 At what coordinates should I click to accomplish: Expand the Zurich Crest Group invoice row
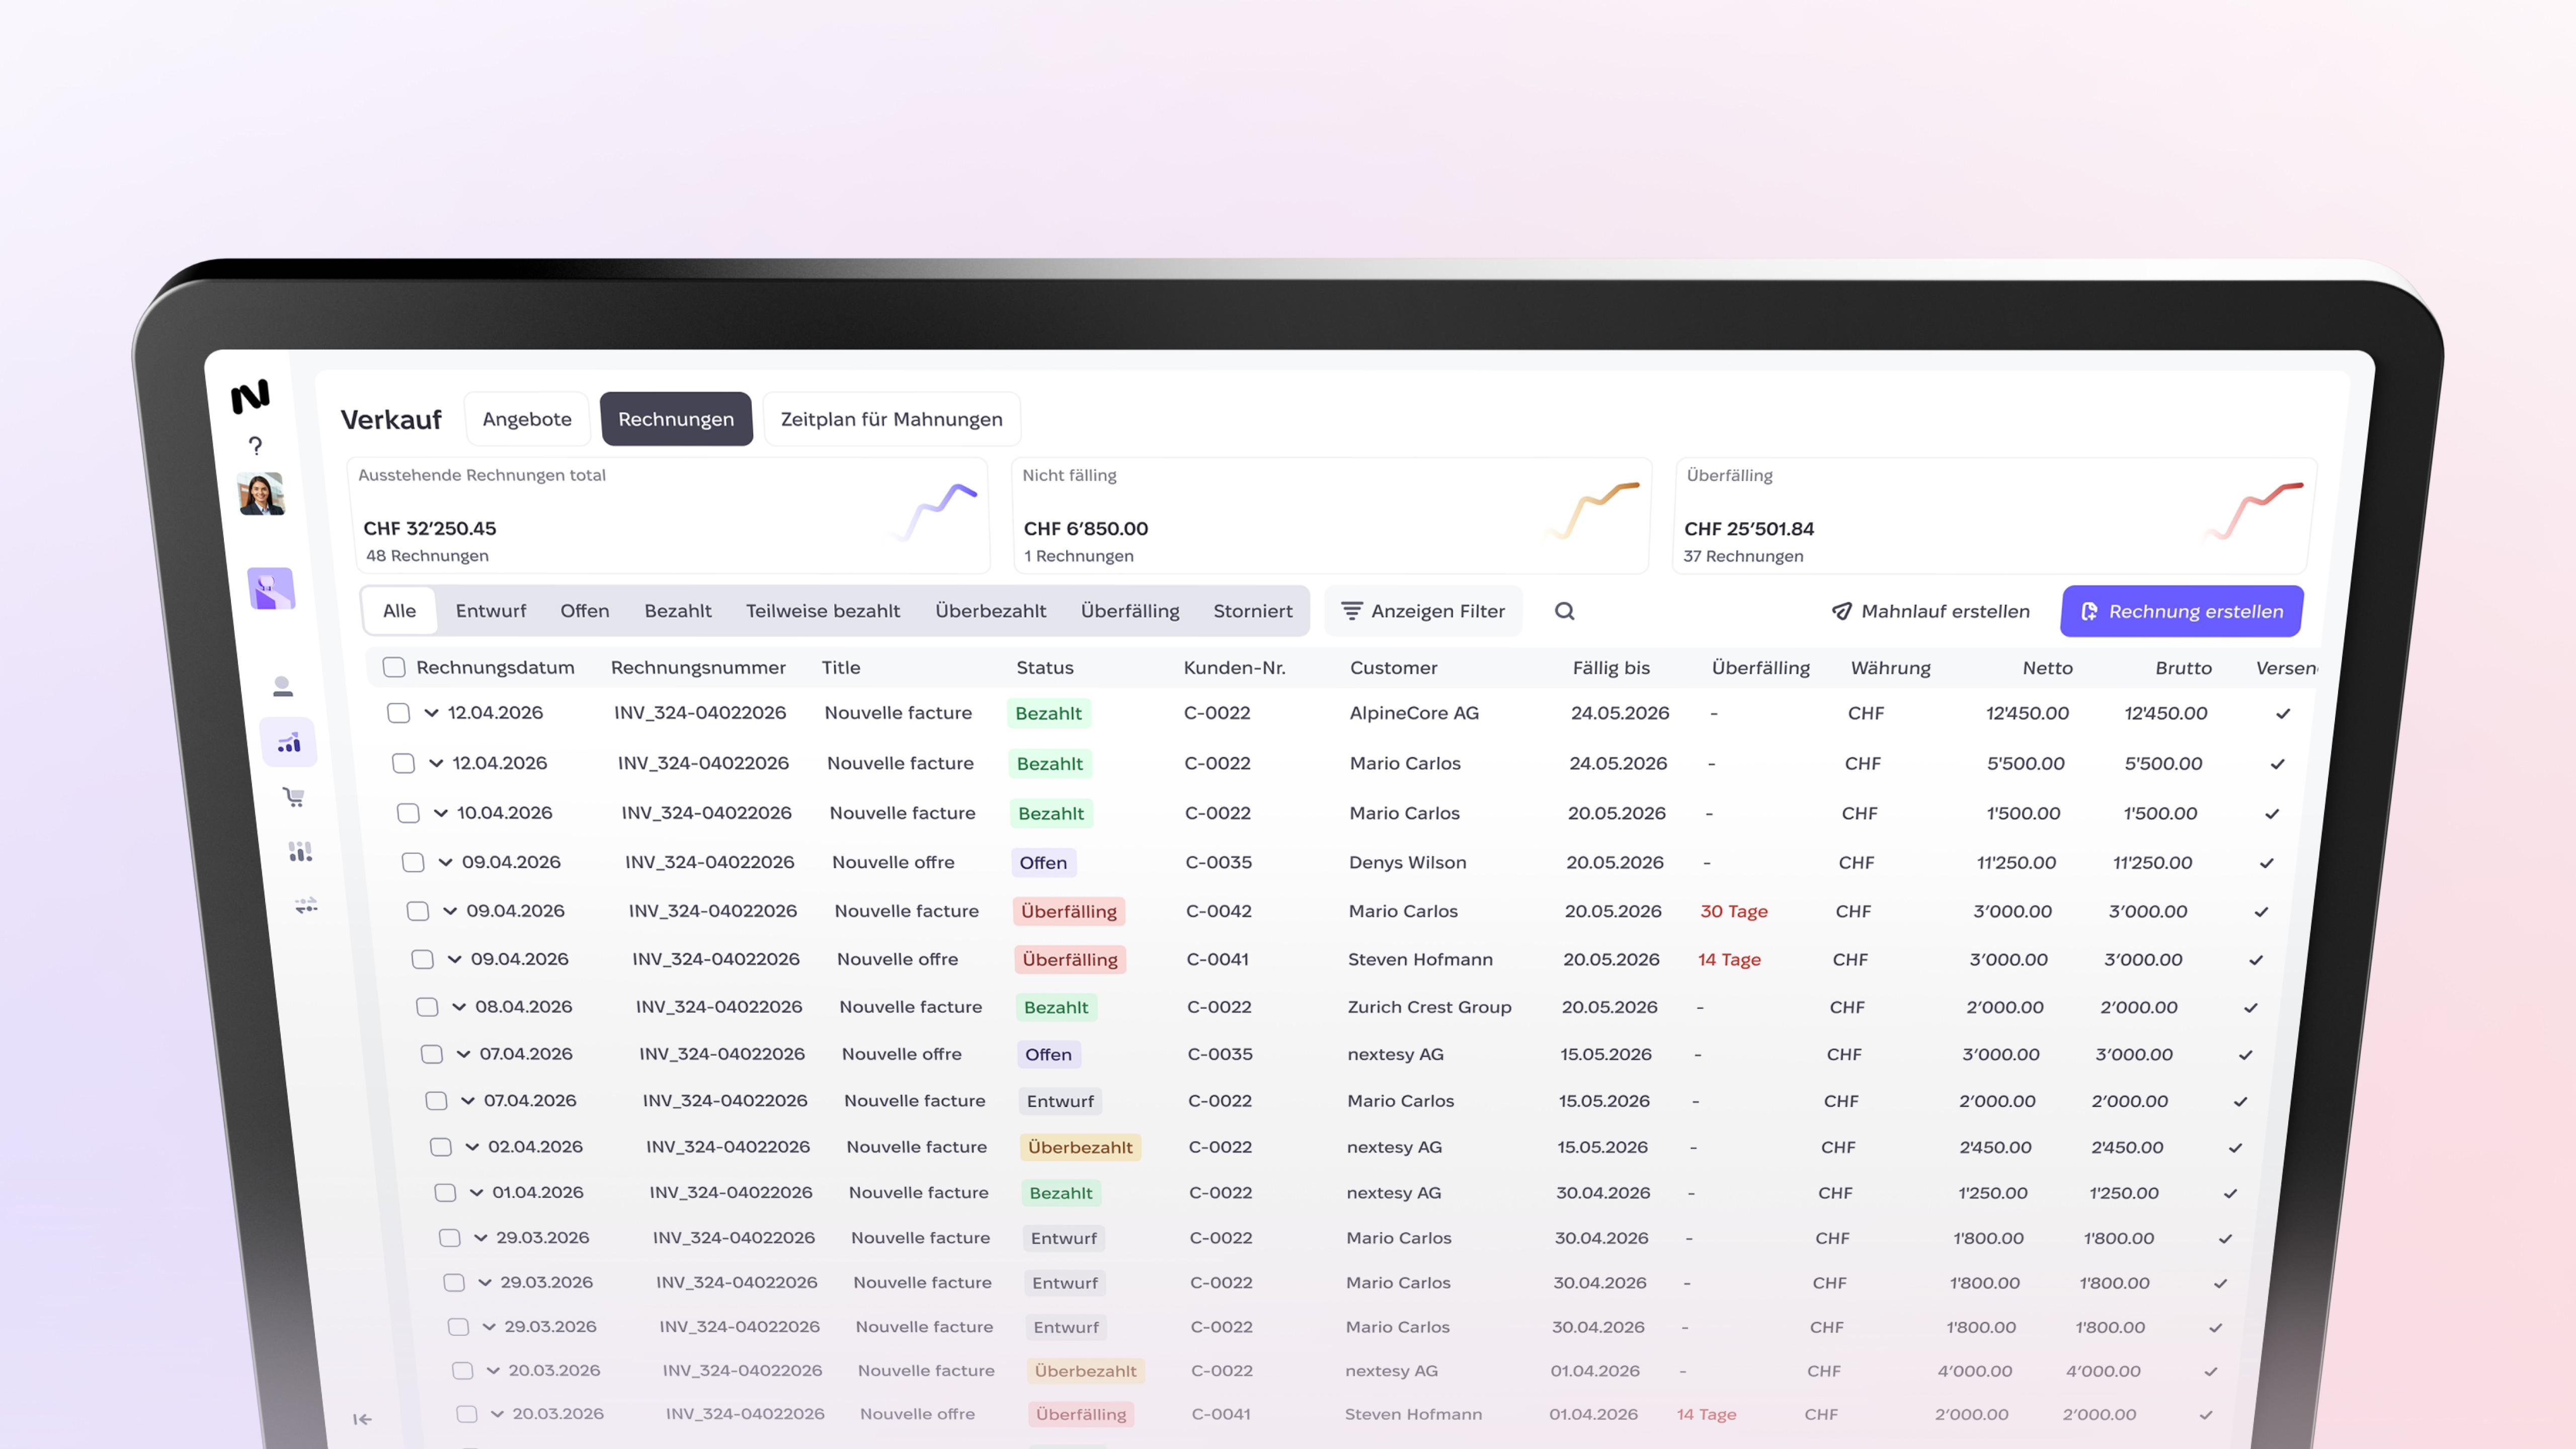pyautogui.click(x=459, y=1007)
